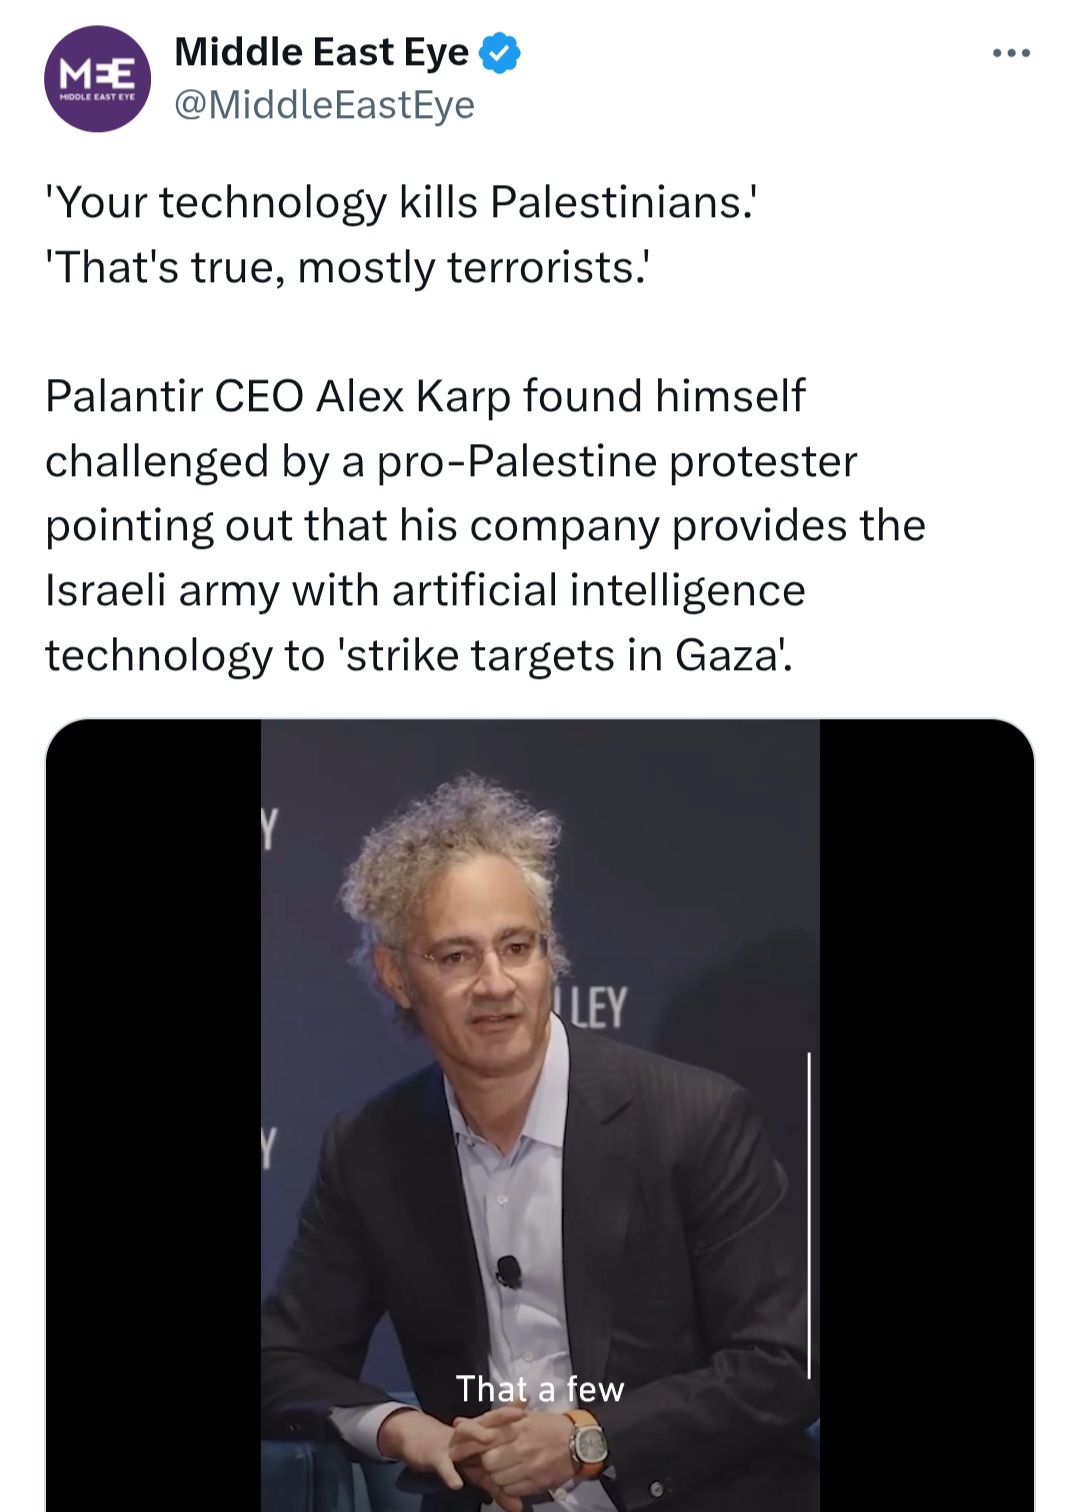Open the three-dot more options menu
This screenshot has width=1080, height=1512.
pyautogui.click(x=1011, y=53)
